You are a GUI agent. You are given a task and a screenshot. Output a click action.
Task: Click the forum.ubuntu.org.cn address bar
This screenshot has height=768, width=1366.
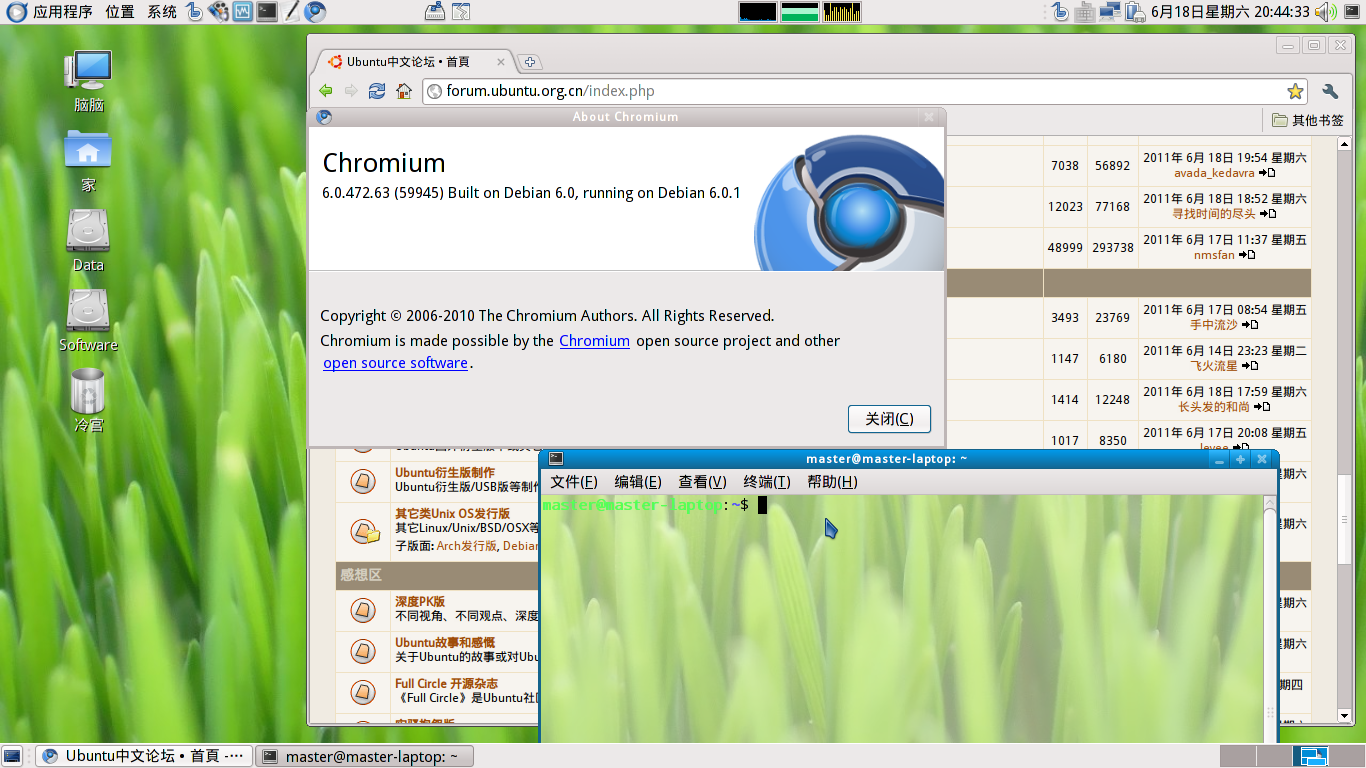[866, 91]
